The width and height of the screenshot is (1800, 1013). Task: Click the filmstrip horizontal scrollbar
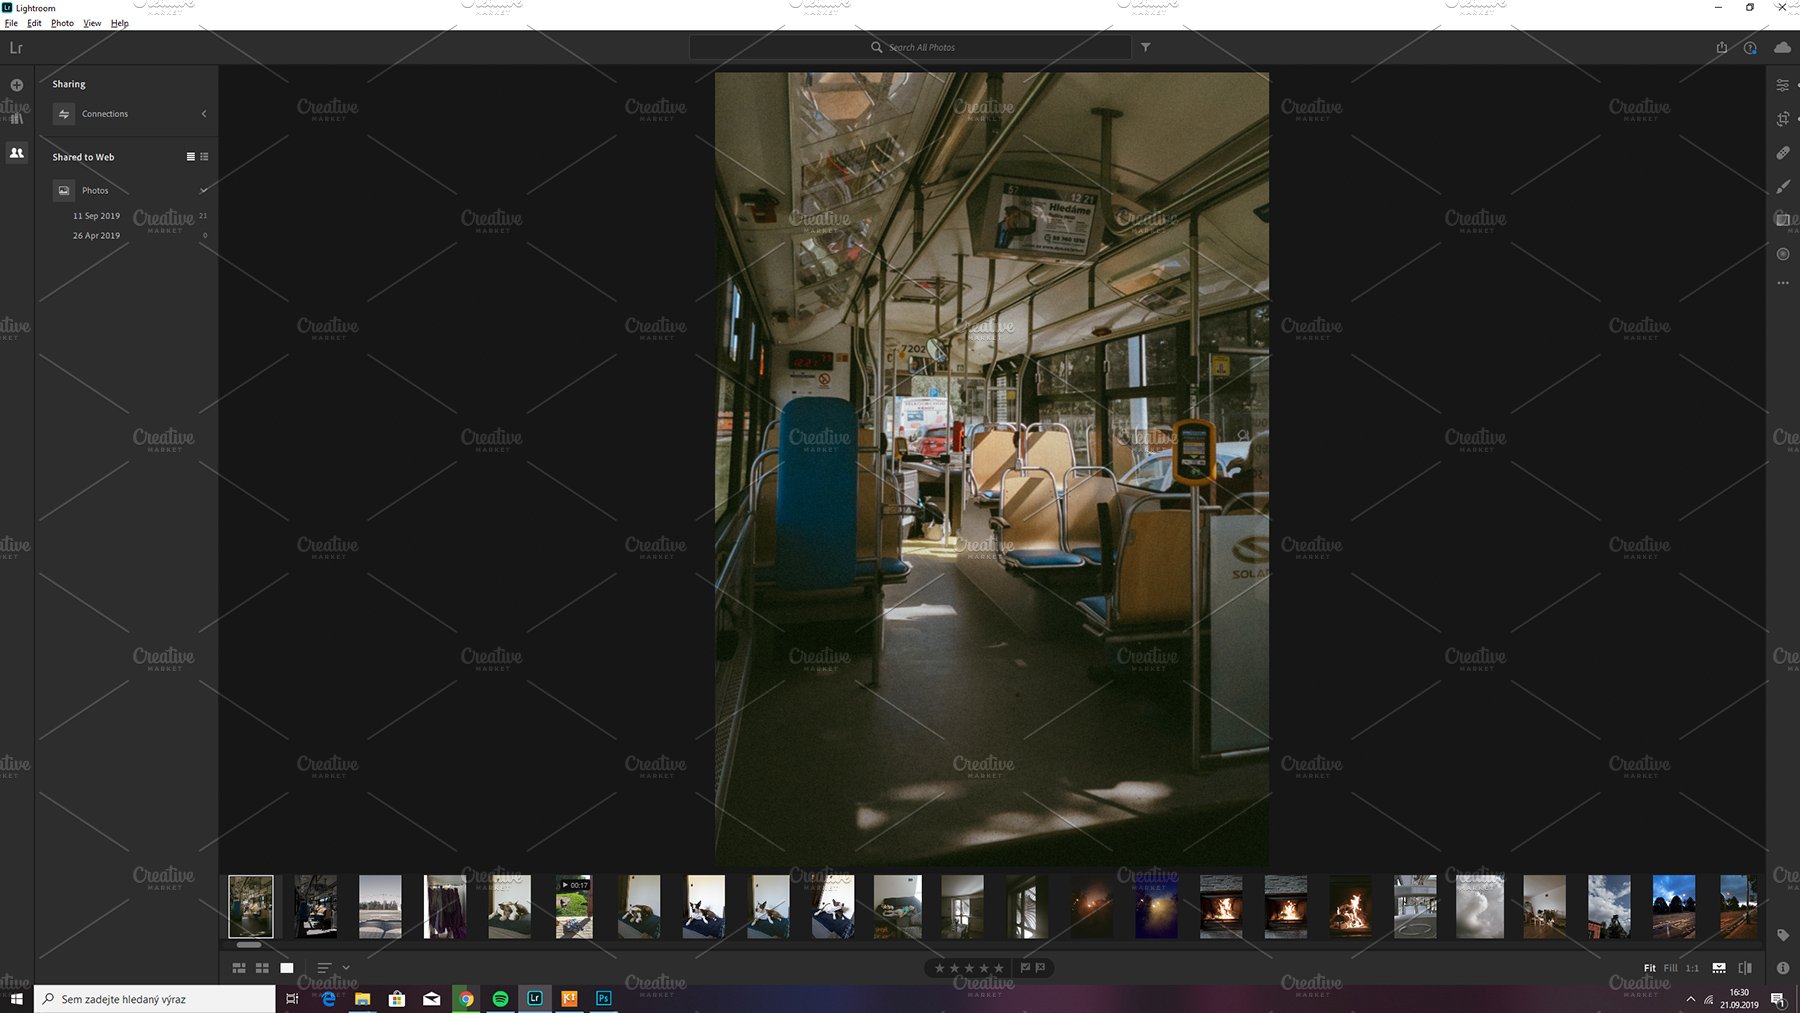point(249,945)
